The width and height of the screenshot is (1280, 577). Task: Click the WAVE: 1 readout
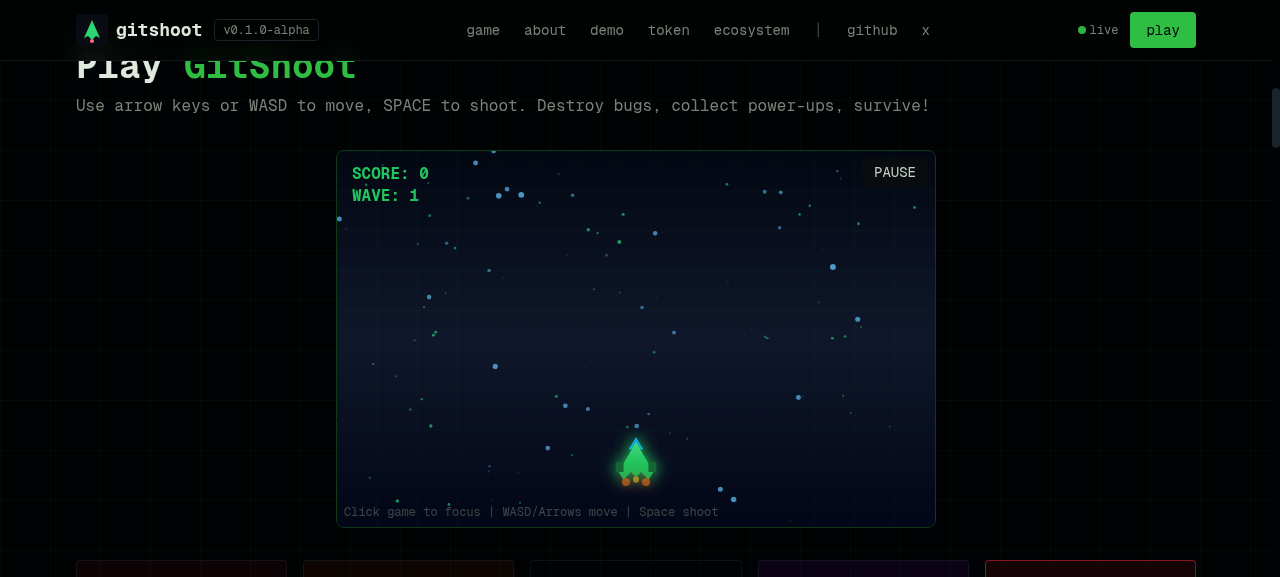tap(385, 196)
